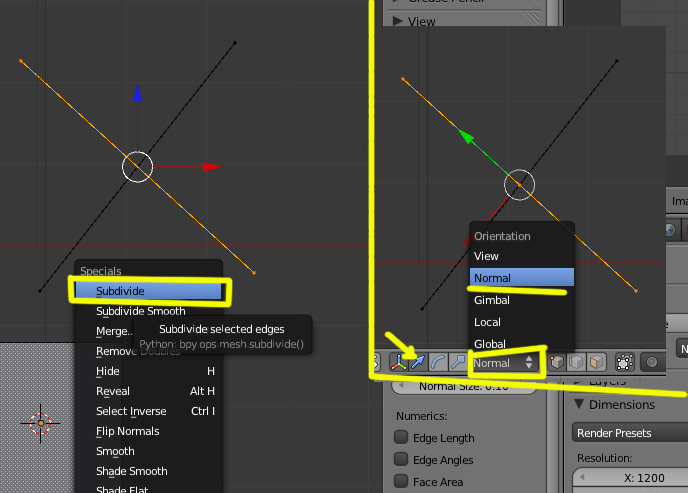The height and width of the screenshot is (493, 688).
Task: Click the Normal Size value field
Action: pos(464,386)
